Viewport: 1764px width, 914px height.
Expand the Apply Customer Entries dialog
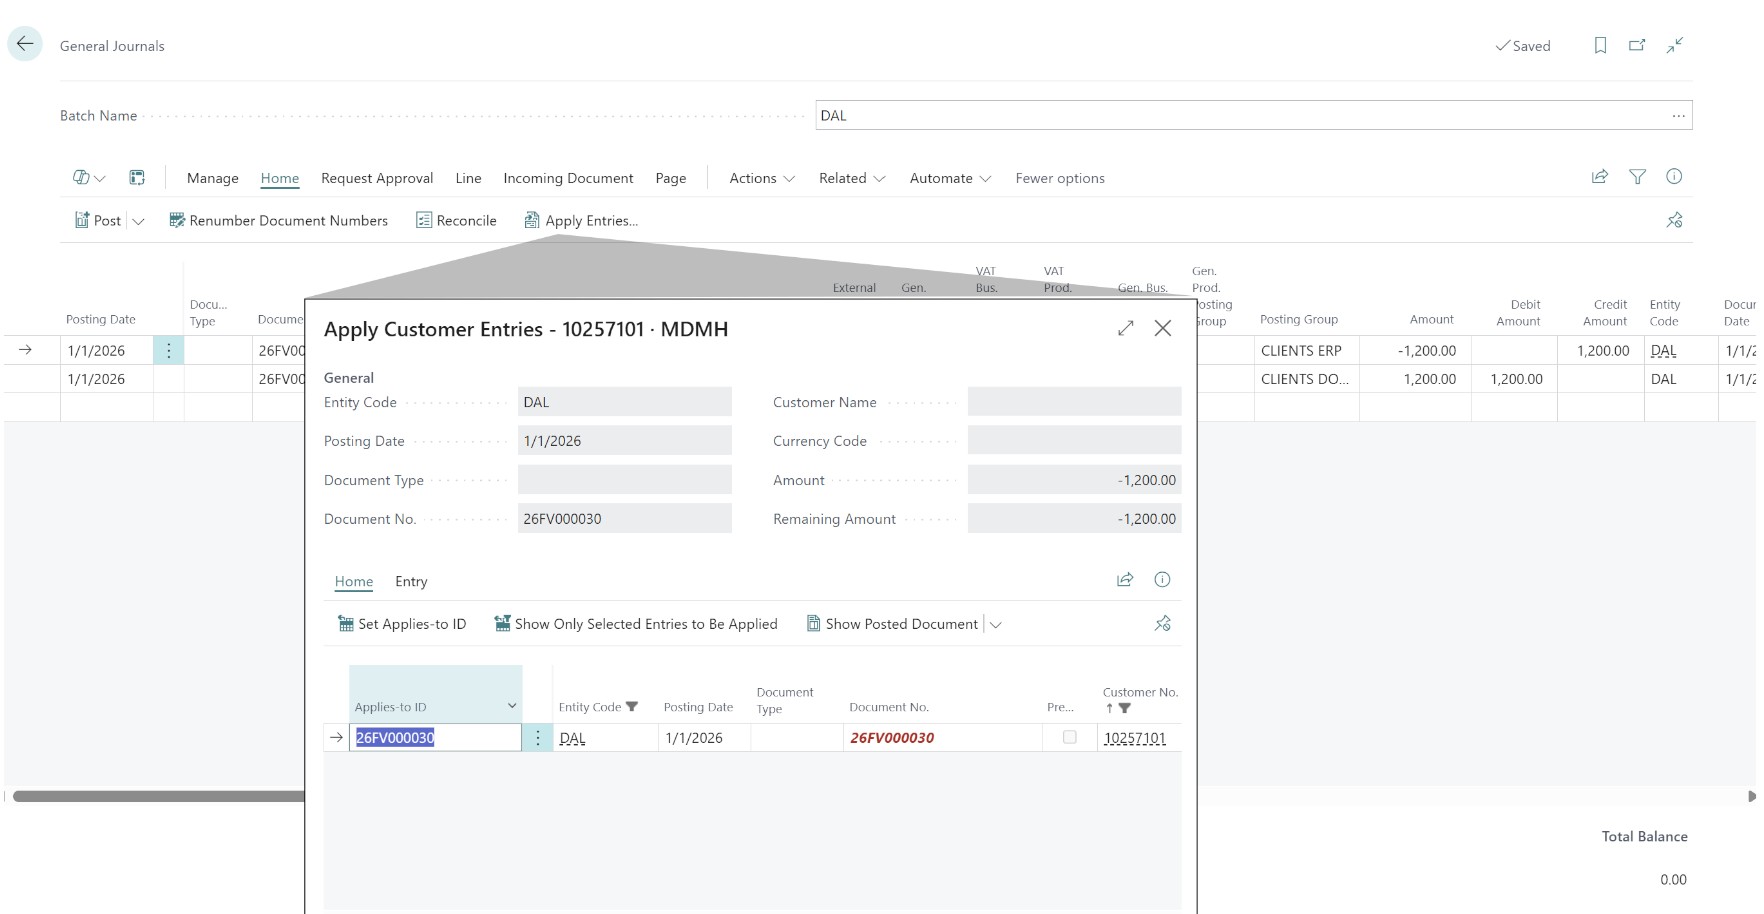click(x=1126, y=328)
